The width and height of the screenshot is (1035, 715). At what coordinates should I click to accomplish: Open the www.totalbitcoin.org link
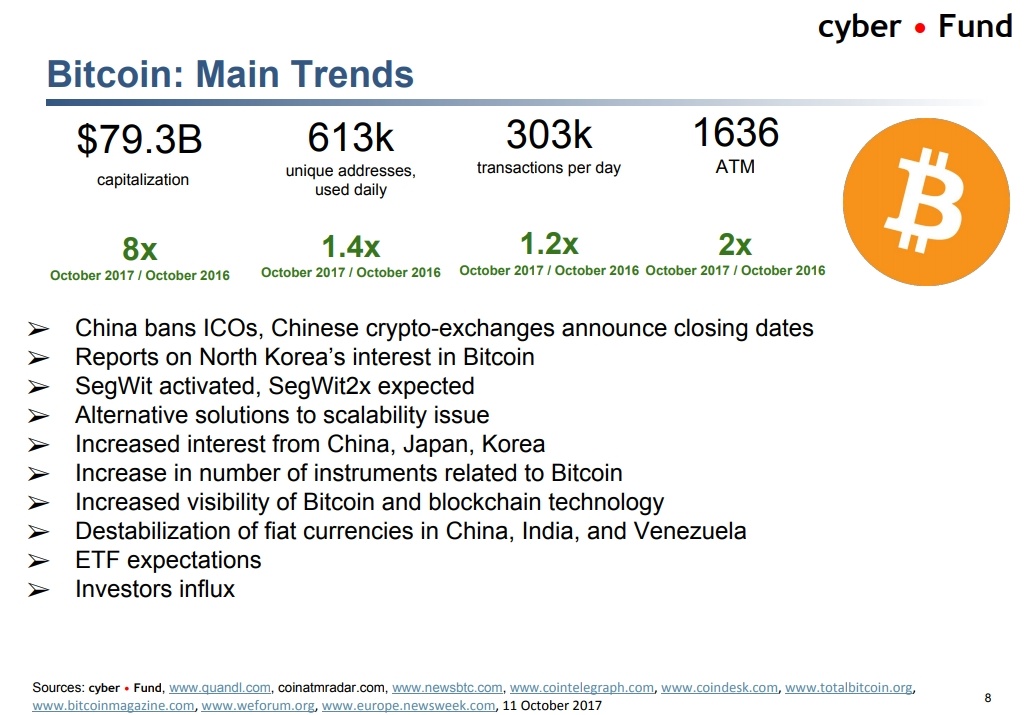[850, 688]
